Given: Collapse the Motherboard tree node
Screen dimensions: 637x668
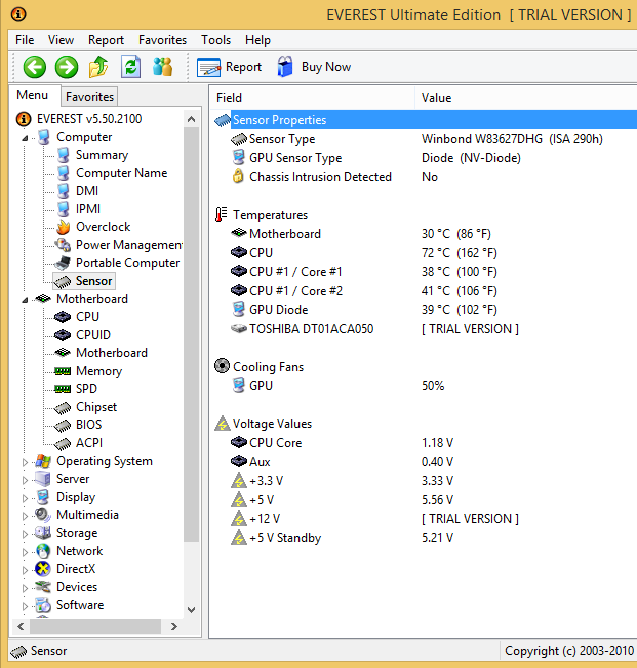Looking at the screenshot, I should tap(25, 300).
